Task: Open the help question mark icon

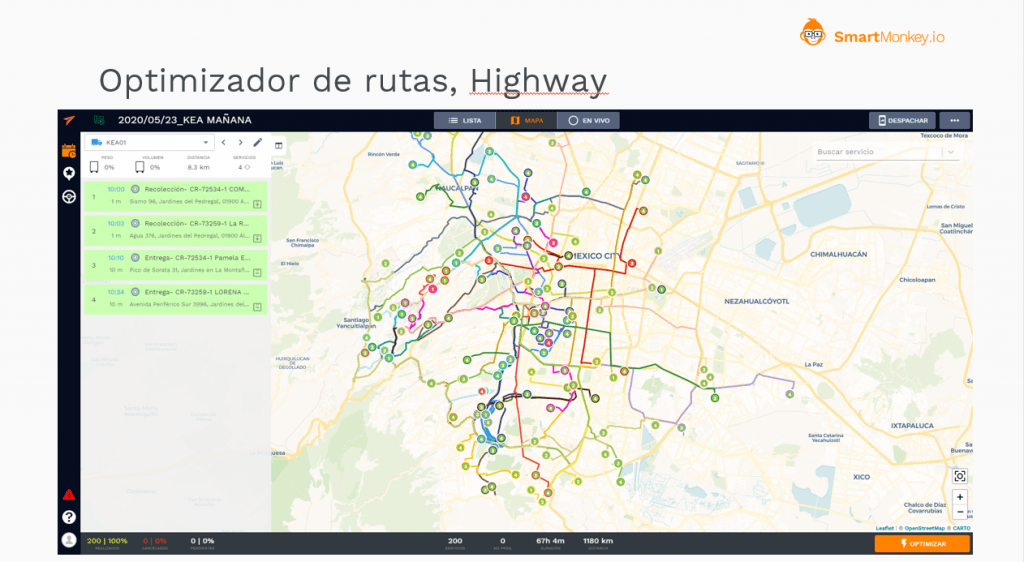Action: 69,517
